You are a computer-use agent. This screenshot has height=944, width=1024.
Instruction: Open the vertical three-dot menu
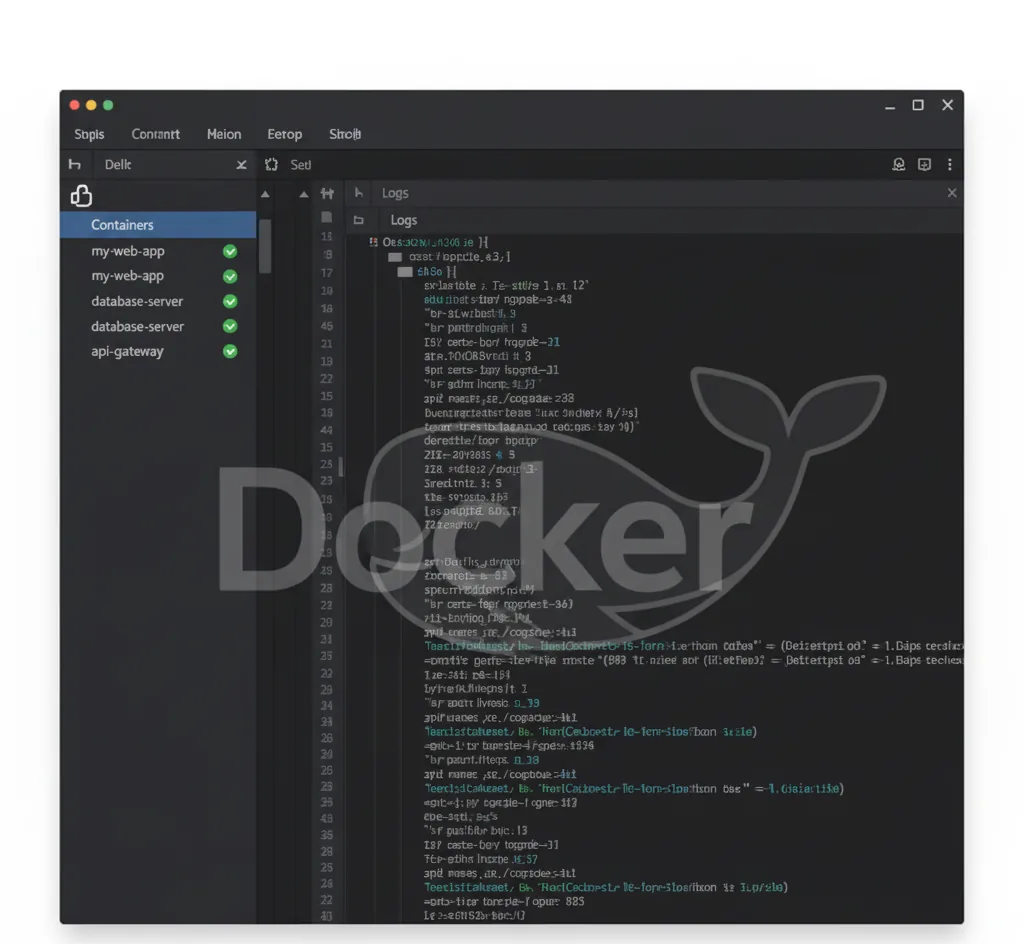[x=950, y=165]
